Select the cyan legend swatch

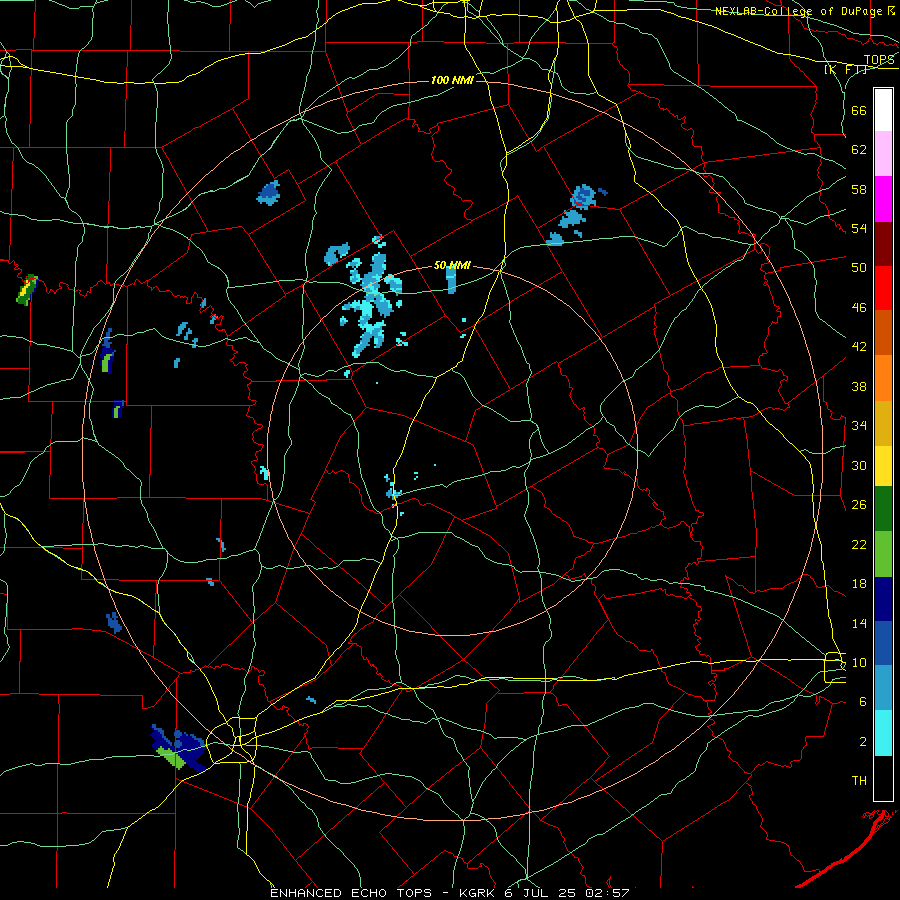(x=883, y=733)
